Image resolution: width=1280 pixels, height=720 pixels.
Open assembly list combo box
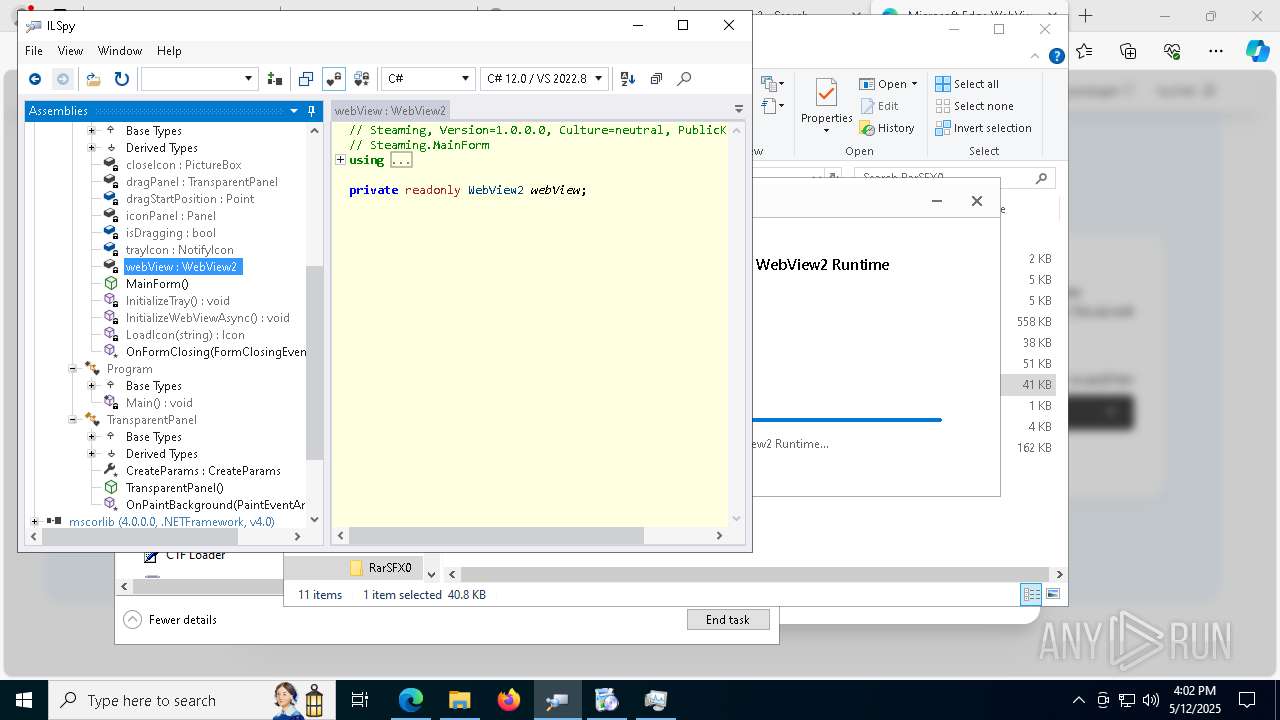[x=199, y=79]
